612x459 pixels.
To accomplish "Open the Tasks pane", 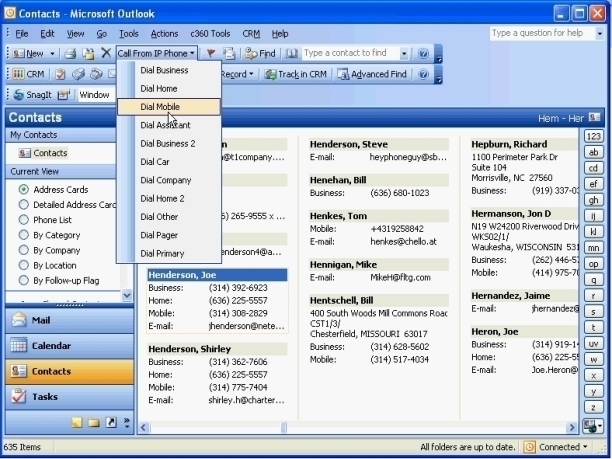I will coord(69,397).
